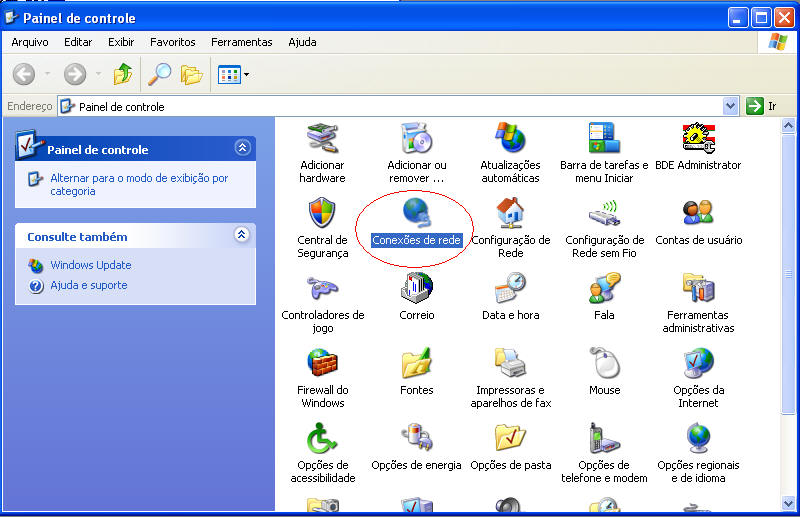Open the Views mode dropdown button
The width and height of the screenshot is (800, 517).
point(234,75)
